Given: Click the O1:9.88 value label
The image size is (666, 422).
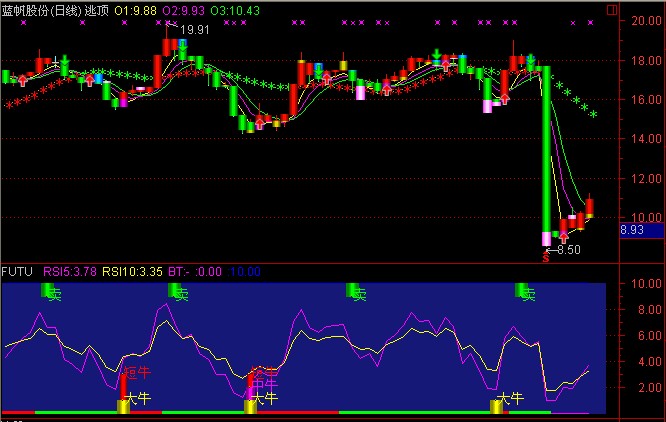Looking at the screenshot, I should [137, 9].
